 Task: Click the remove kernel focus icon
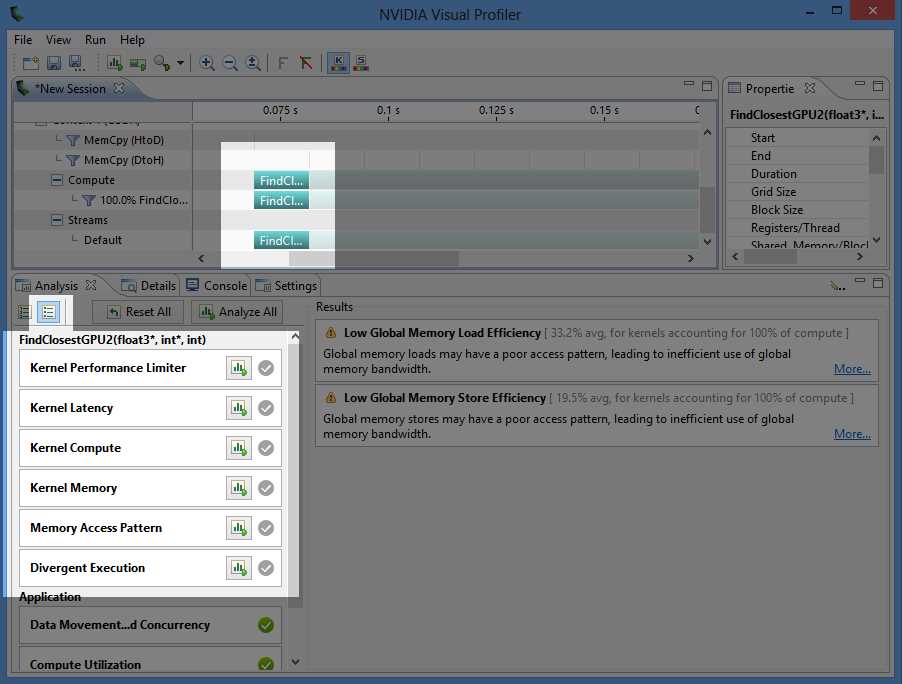pyautogui.click(x=305, y=63)
